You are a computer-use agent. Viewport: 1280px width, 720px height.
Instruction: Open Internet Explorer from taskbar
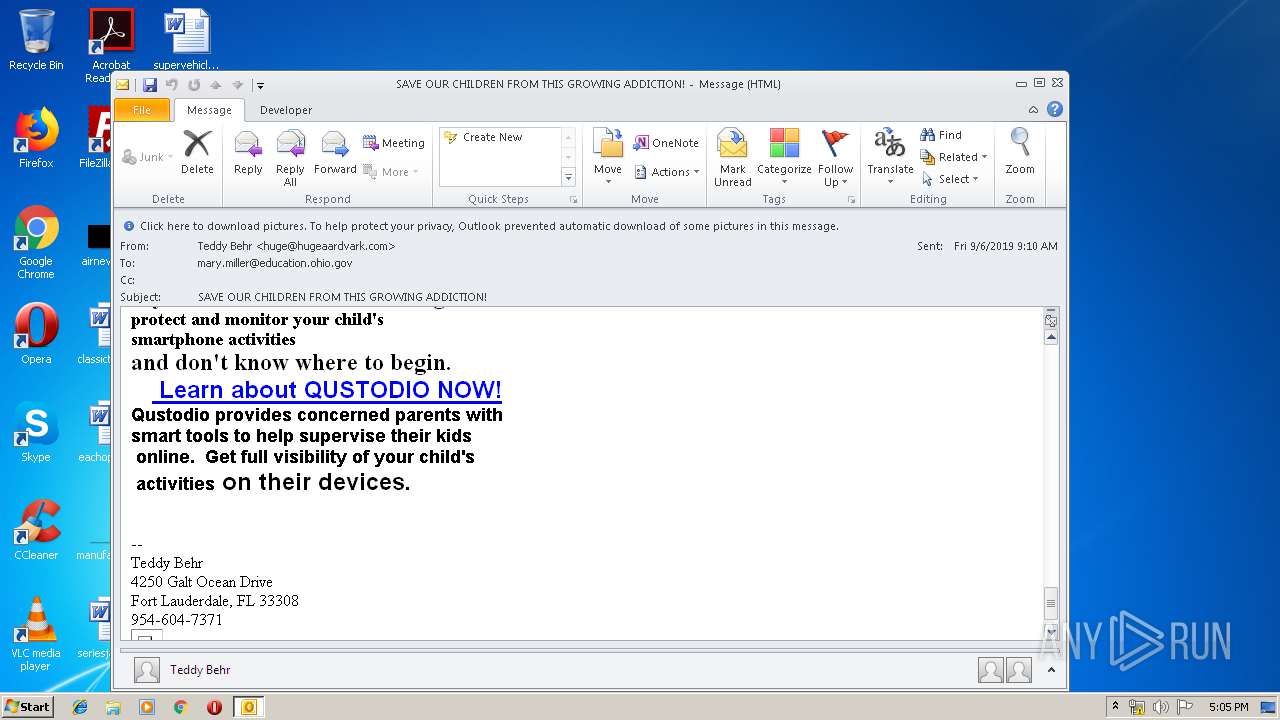tap(80, 707)
